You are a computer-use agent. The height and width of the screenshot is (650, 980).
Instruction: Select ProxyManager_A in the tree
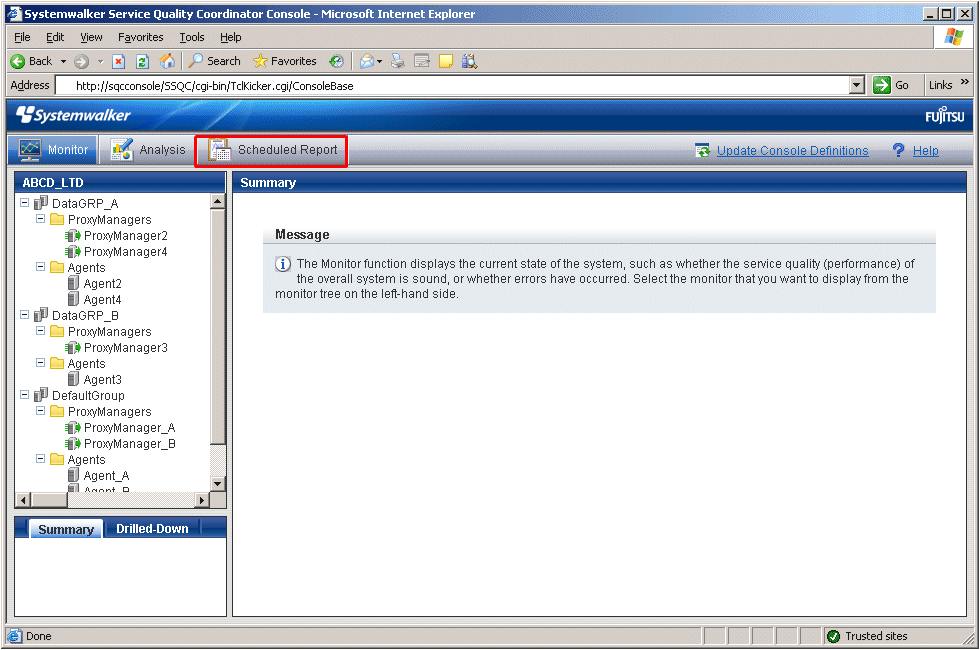(x=129, y=428)
